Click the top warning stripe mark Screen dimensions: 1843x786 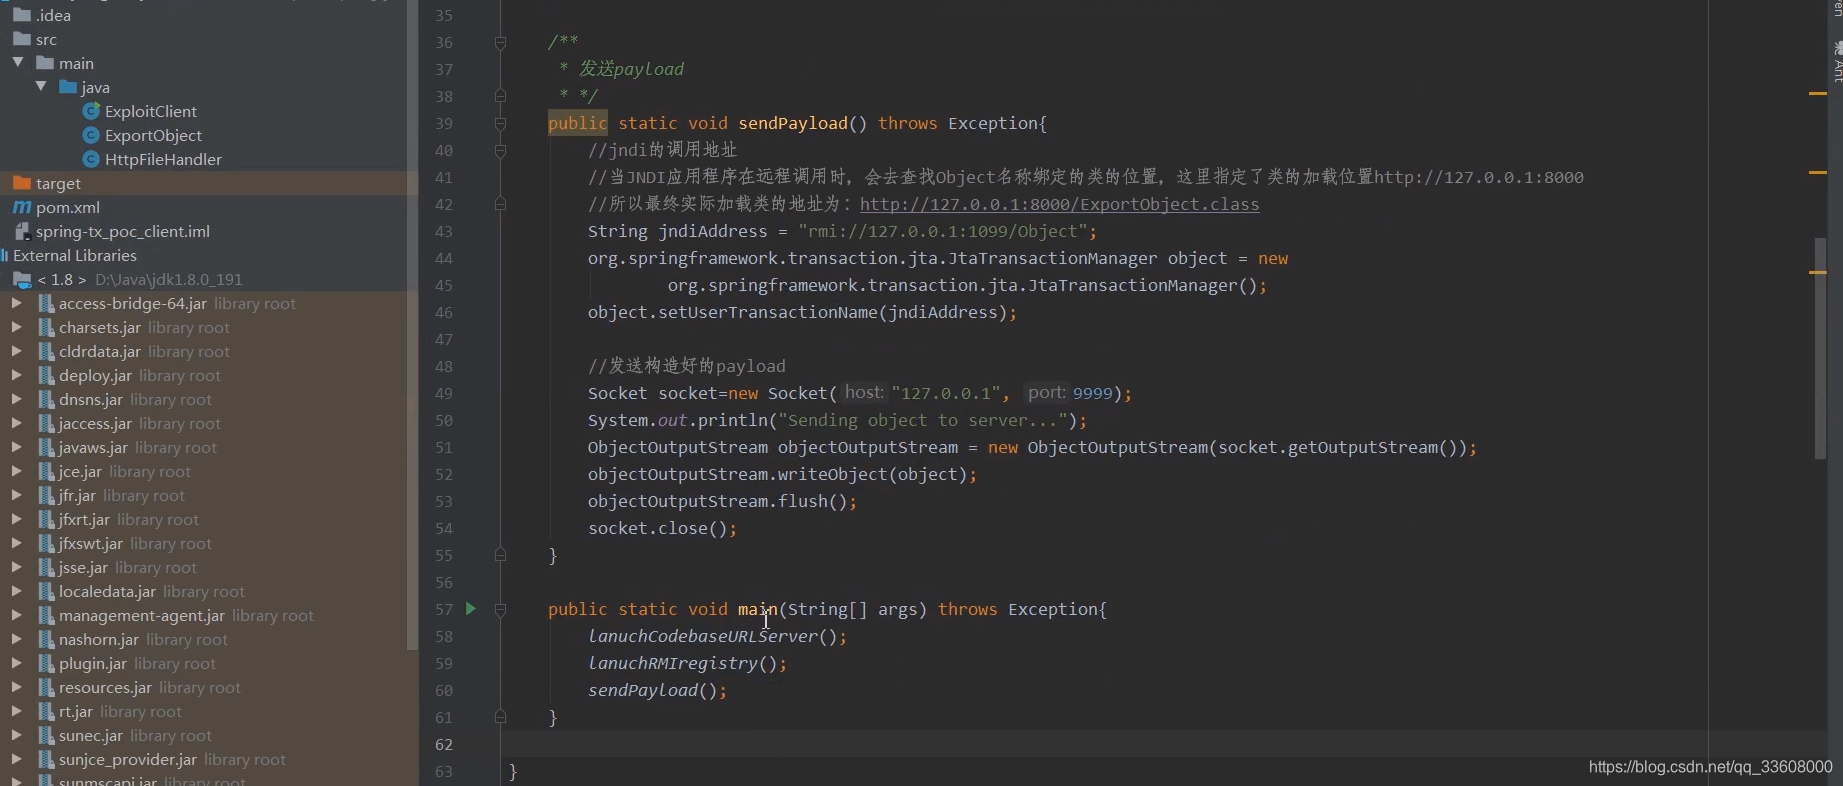click(1818, 93)
